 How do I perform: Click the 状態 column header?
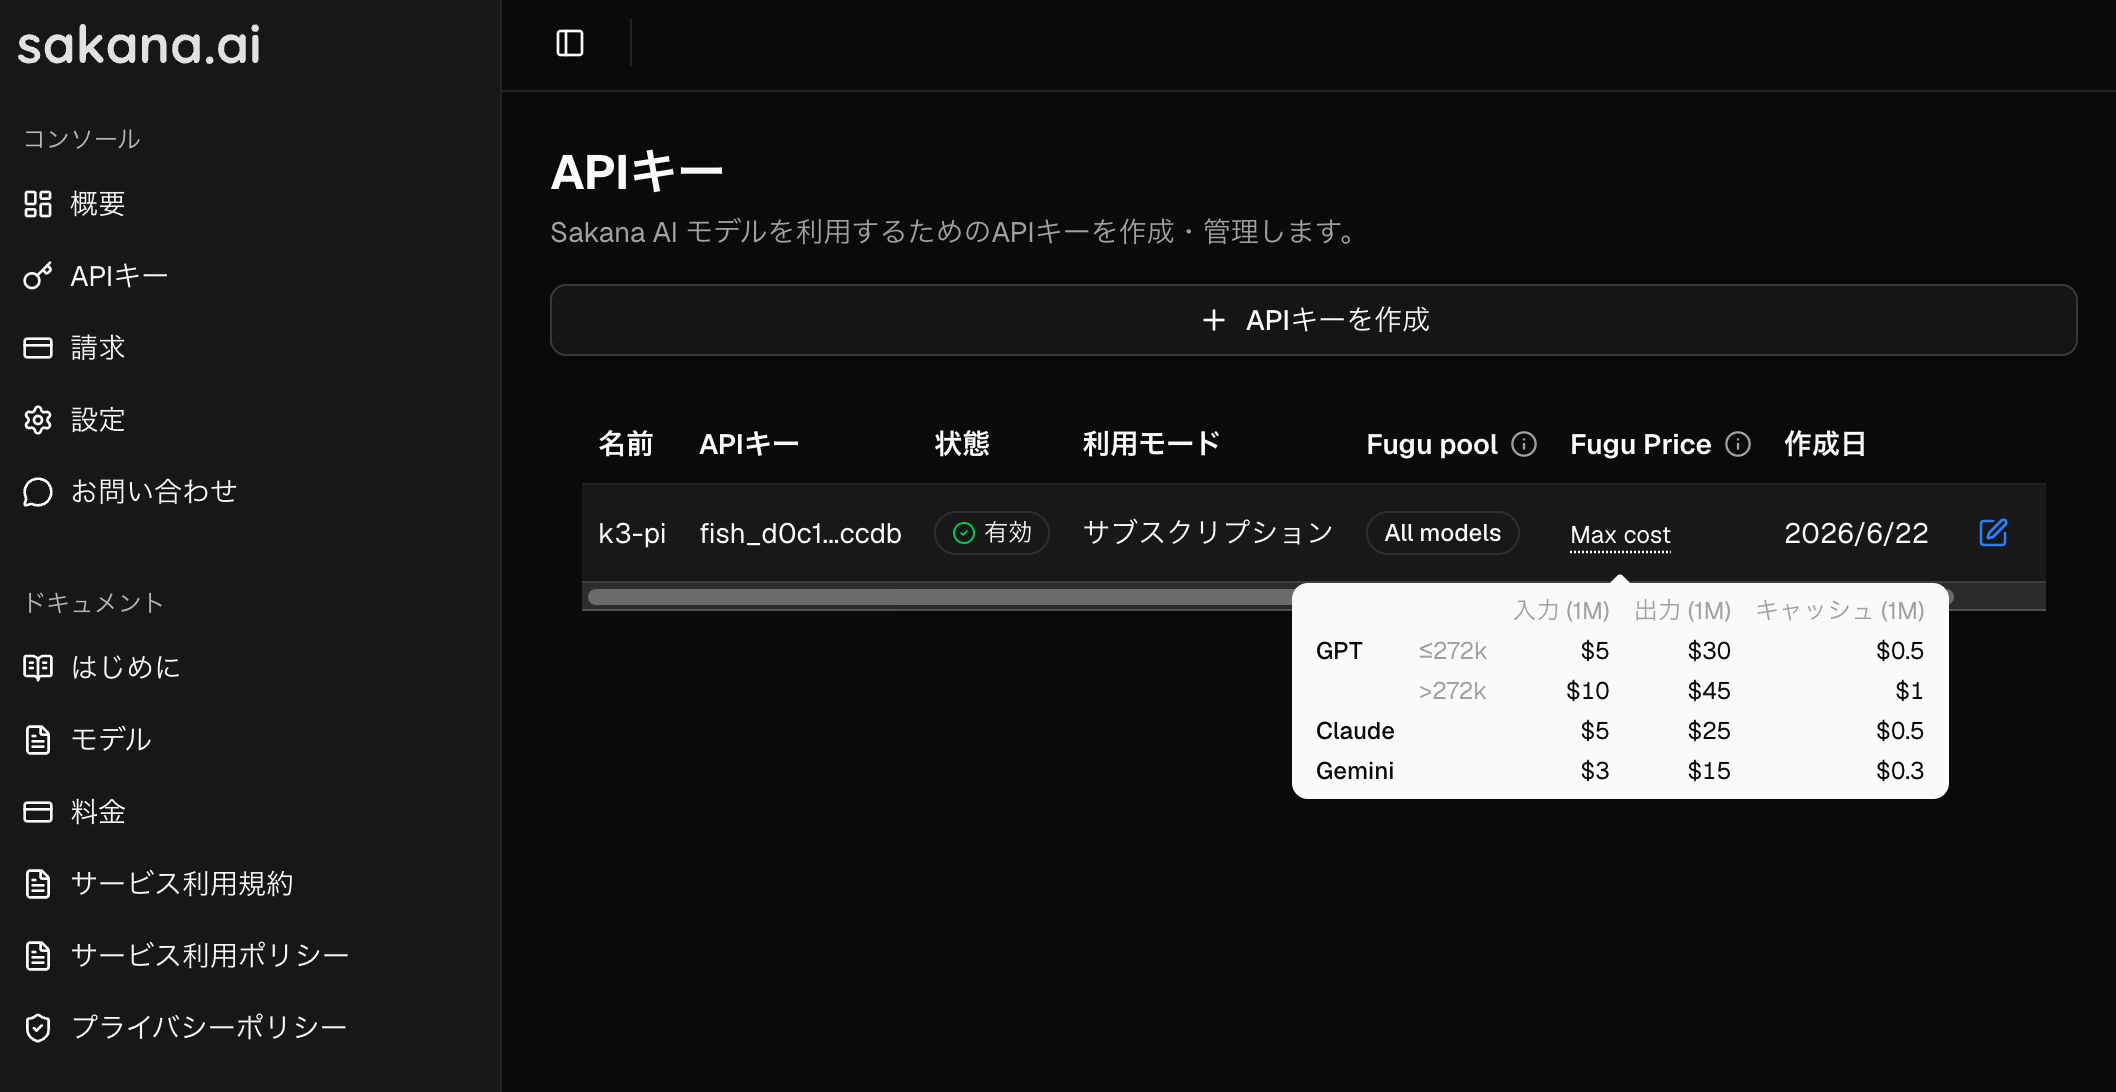962,444
